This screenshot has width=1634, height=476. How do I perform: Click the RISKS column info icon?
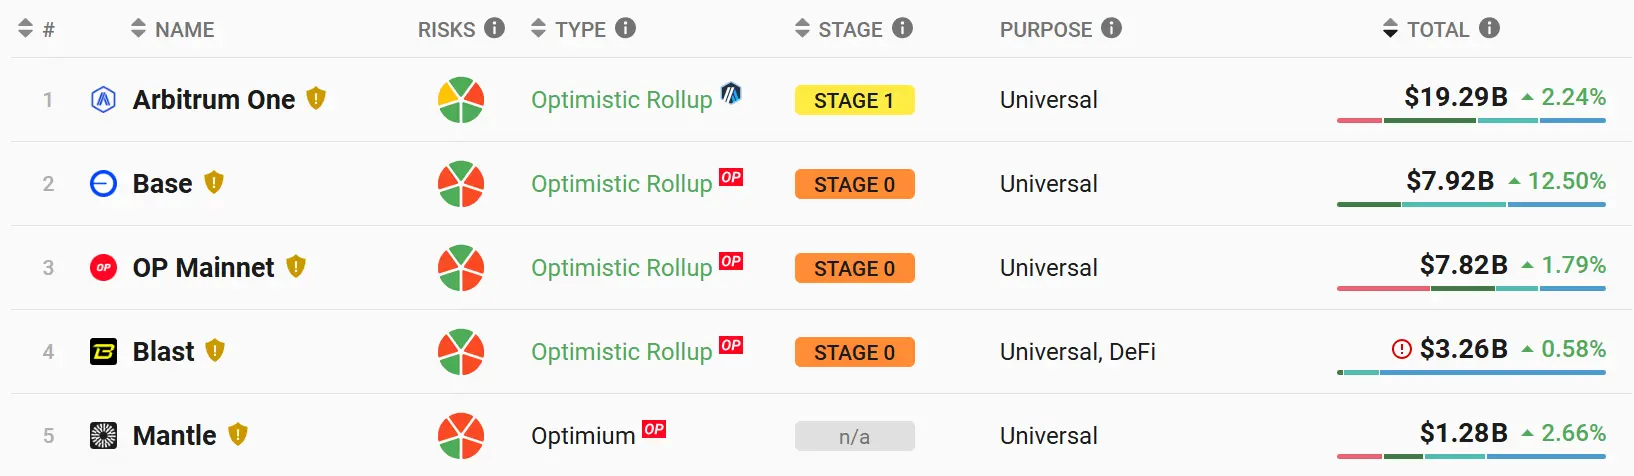[x=494, y=28]
